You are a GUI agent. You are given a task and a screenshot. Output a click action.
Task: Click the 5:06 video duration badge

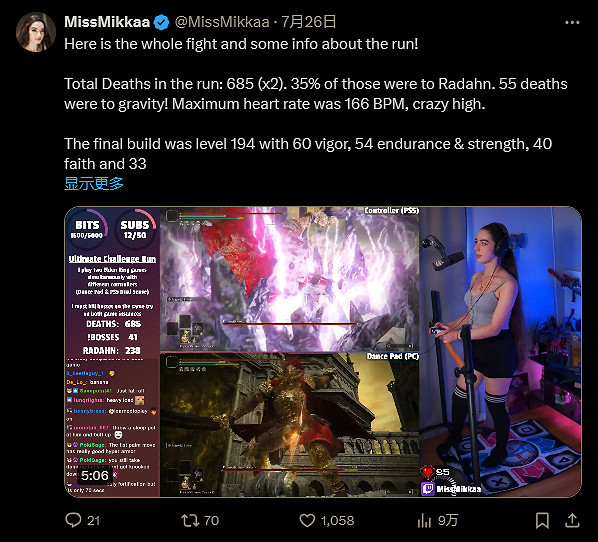point(95,476)
